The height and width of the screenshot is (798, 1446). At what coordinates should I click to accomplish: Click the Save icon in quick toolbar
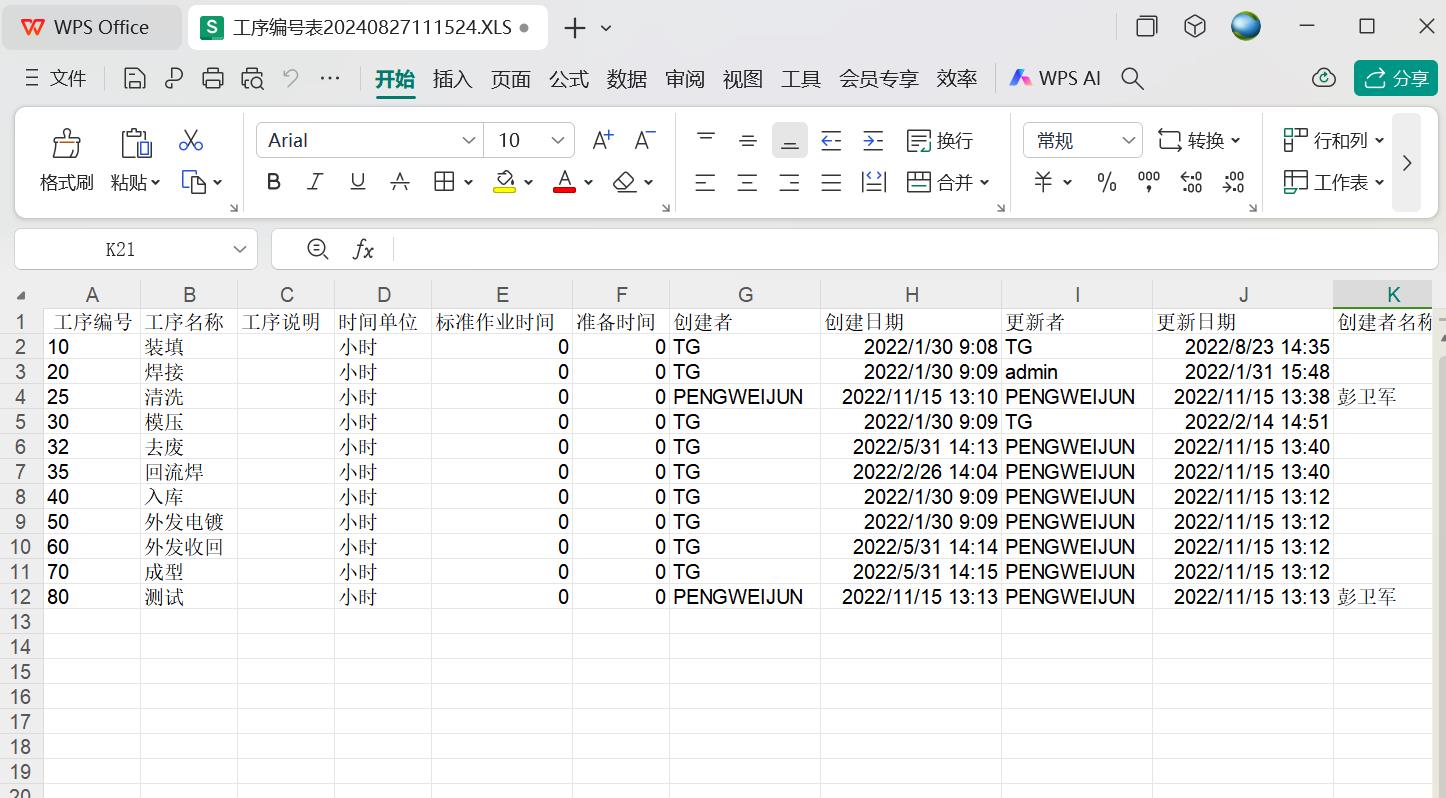tap(135, 78)
